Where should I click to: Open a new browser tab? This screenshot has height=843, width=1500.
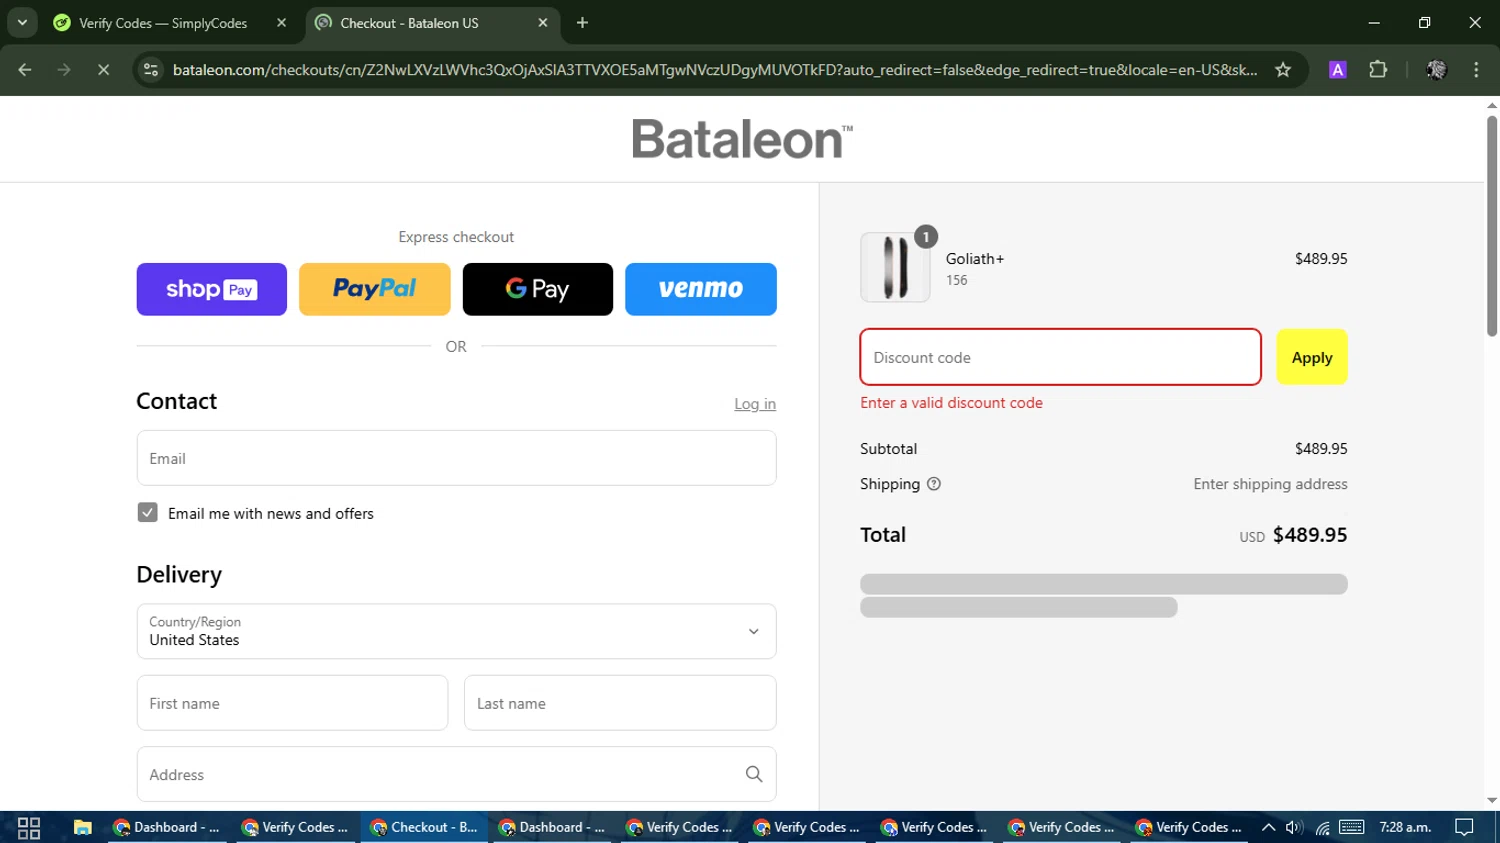583,22
